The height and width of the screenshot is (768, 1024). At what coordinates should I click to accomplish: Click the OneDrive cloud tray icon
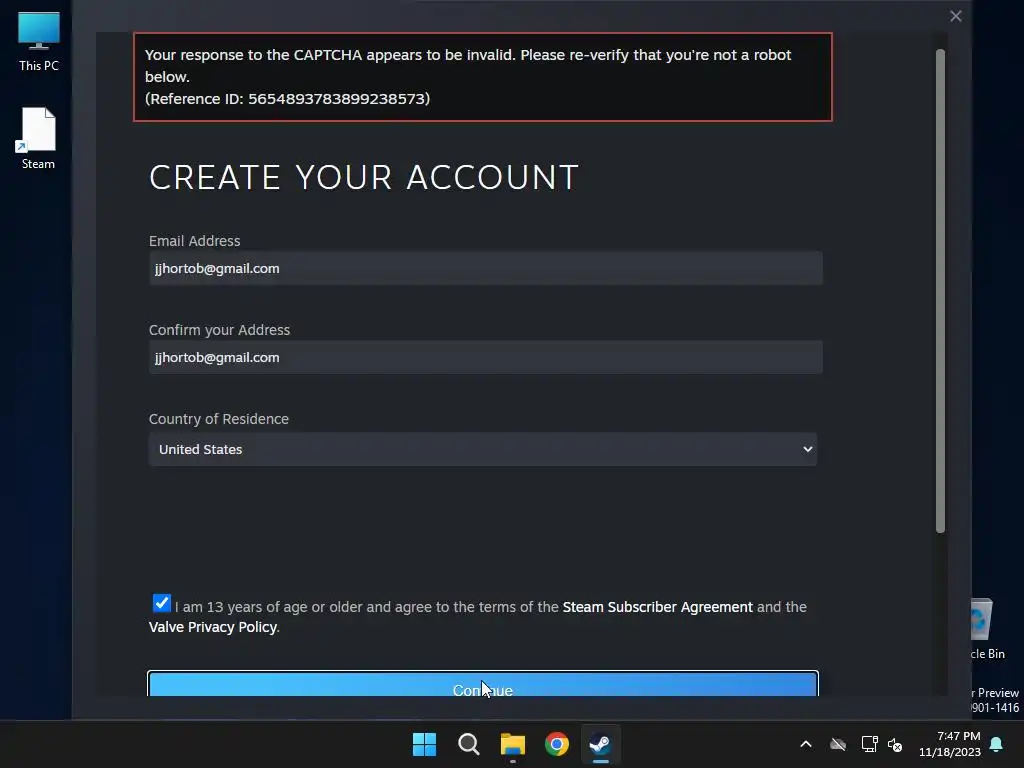(838, 744)
